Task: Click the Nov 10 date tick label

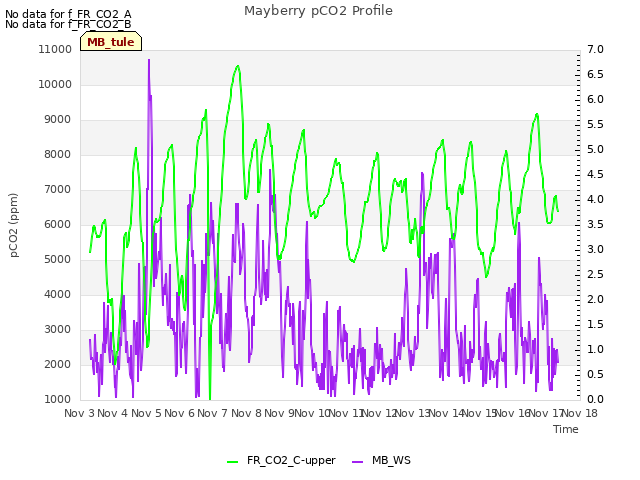Action: click(312, 413)
